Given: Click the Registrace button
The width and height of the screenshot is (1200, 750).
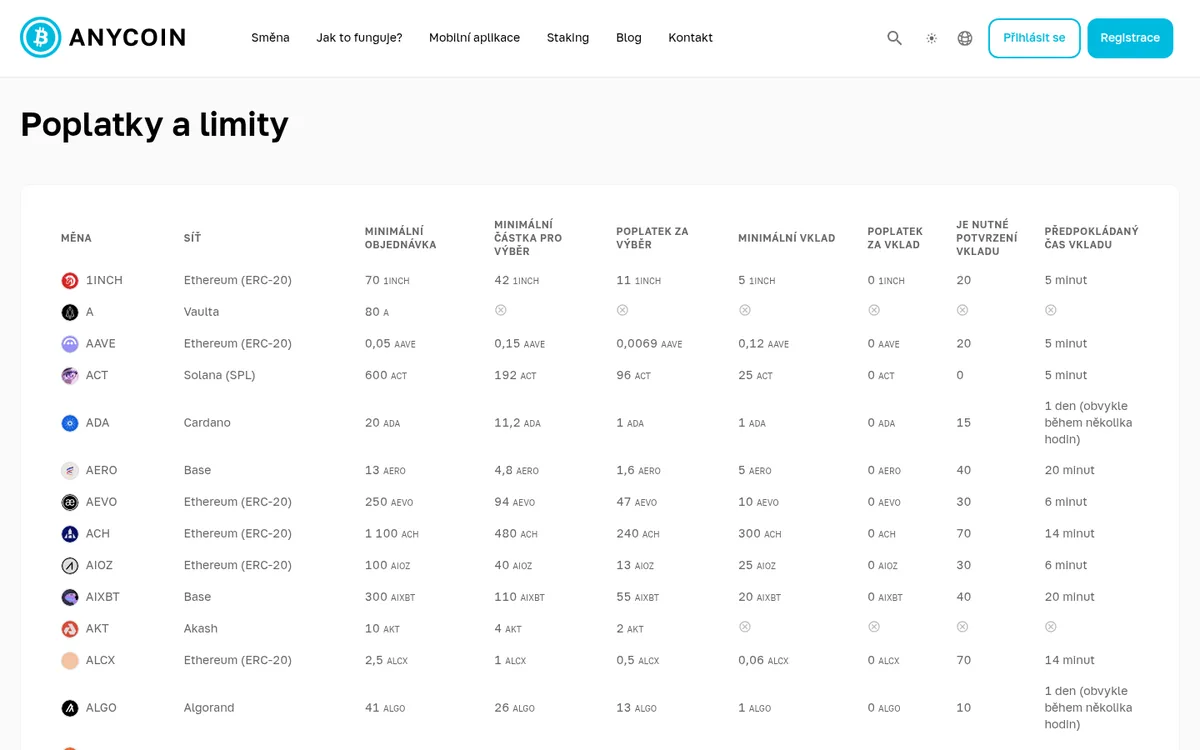Looking at the screenshot, I should pyautogui.click(x=1130, y=38).
